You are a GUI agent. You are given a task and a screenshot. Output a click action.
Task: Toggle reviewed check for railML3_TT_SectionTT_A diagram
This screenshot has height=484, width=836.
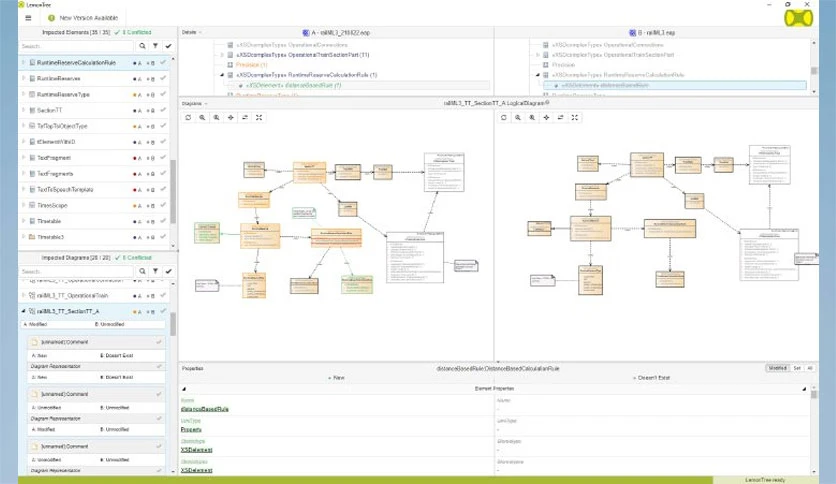163,311
